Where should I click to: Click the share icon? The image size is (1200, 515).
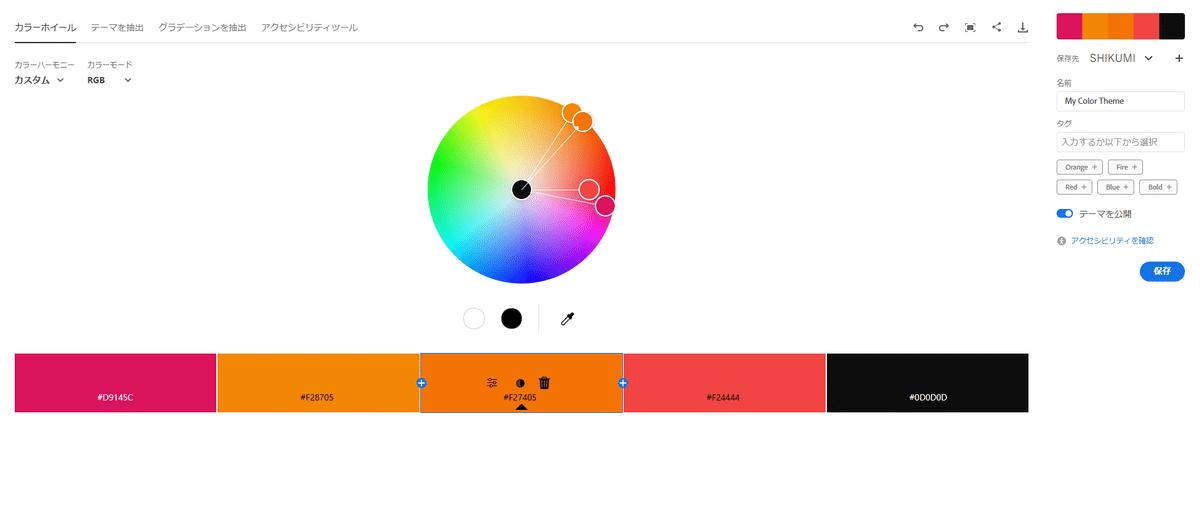996,27
